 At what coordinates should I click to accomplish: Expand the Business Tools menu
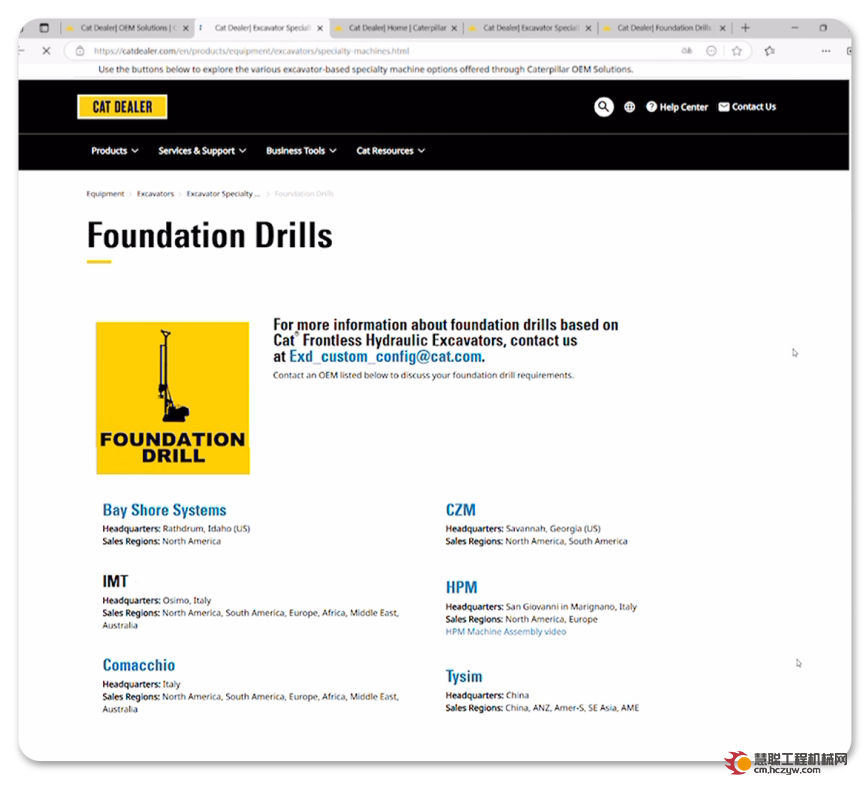pos(301,151)
